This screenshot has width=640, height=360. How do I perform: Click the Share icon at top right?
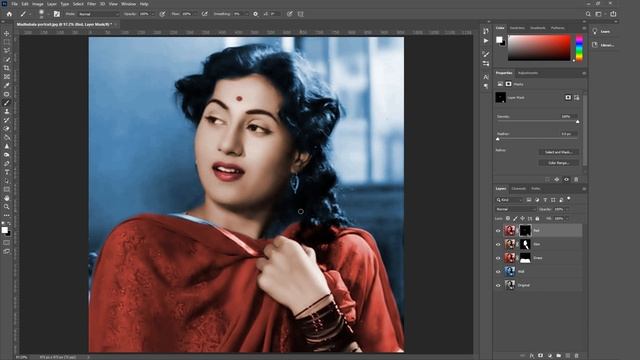(x=613, y=14)
